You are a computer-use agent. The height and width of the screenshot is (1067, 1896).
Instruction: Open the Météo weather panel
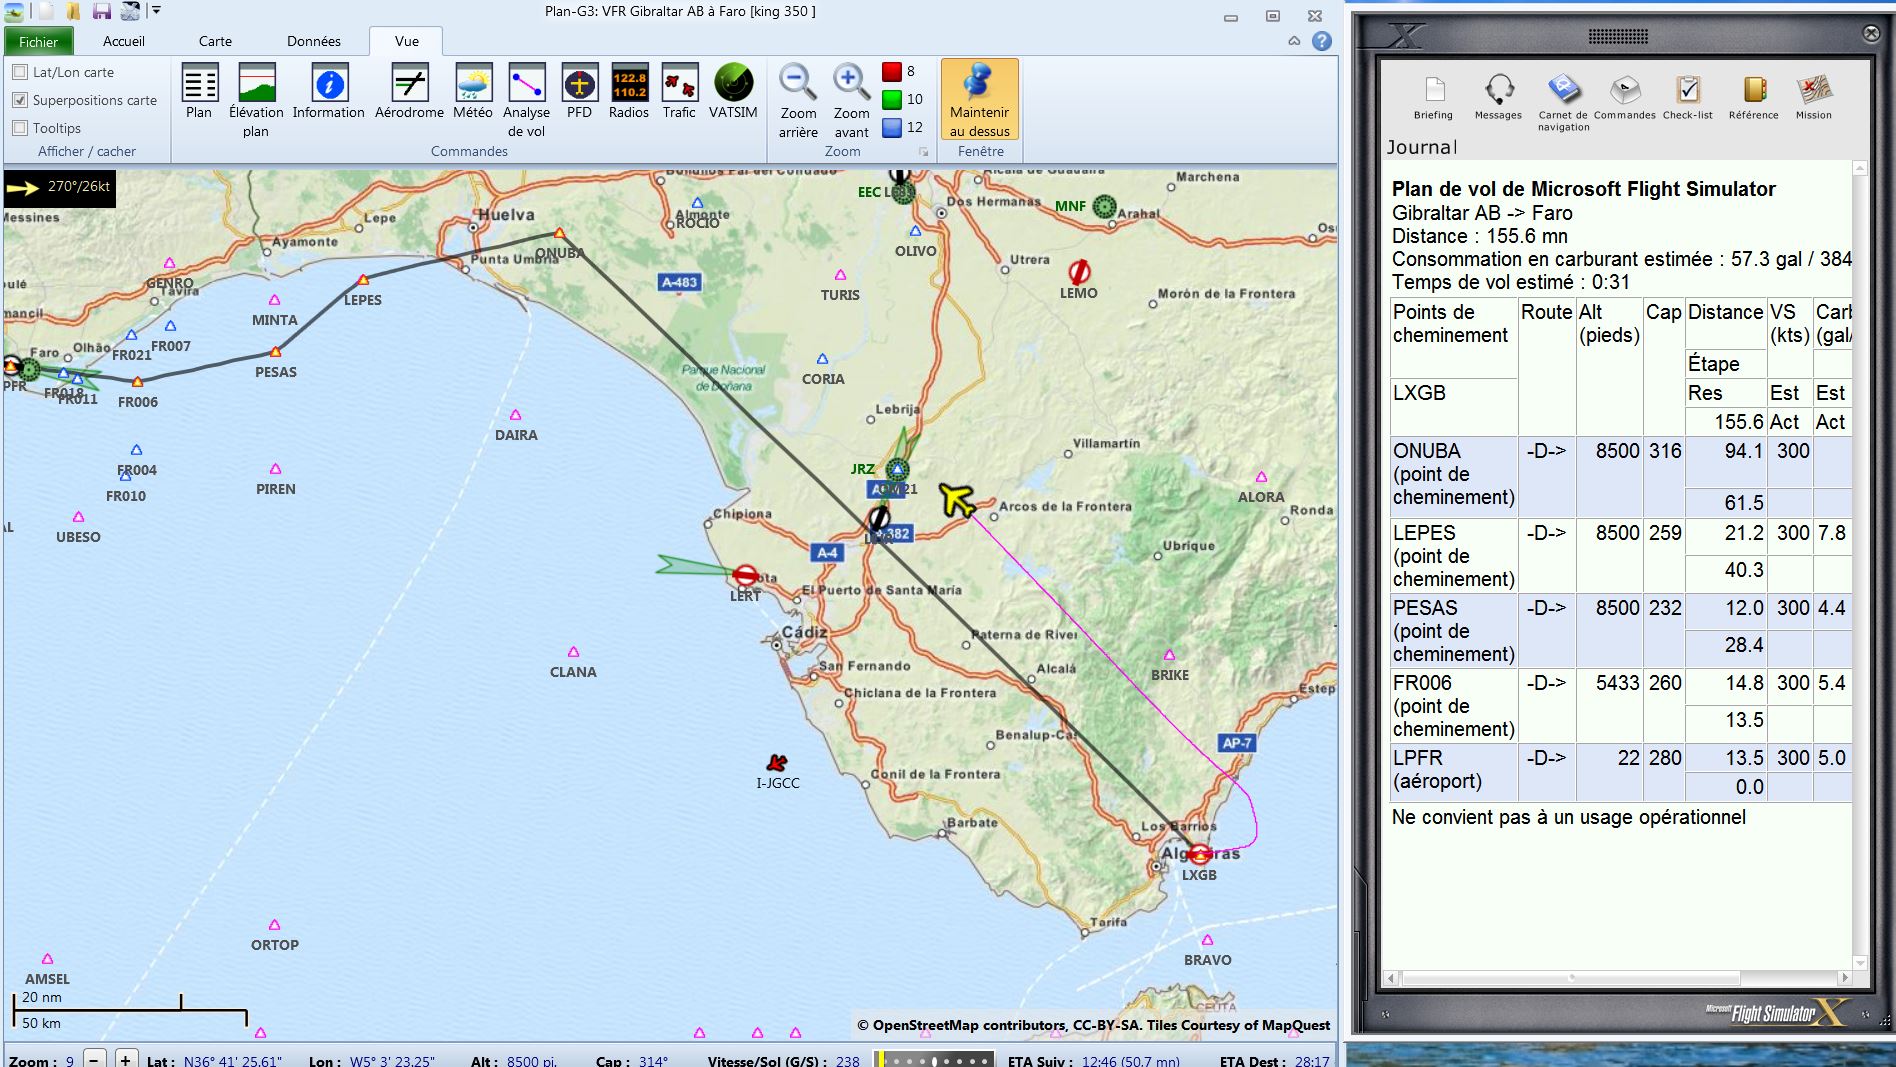(x=473, y=92)
